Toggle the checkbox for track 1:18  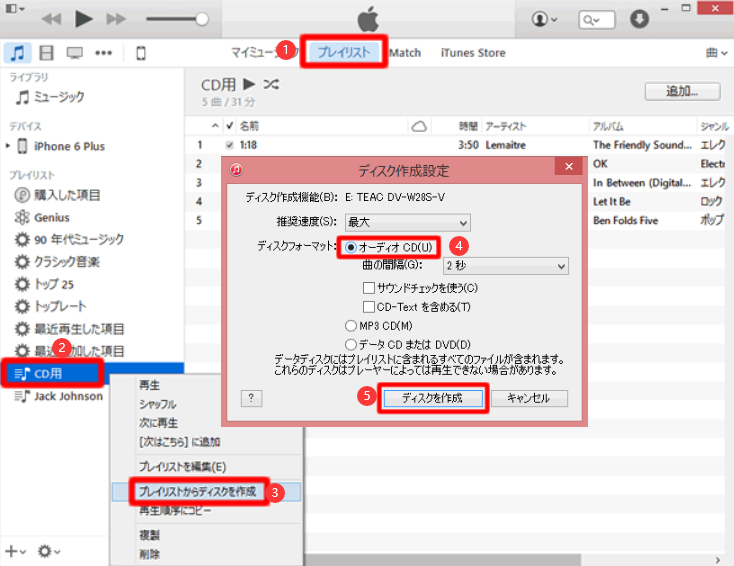pyautogui.click(x=229, y=145)
